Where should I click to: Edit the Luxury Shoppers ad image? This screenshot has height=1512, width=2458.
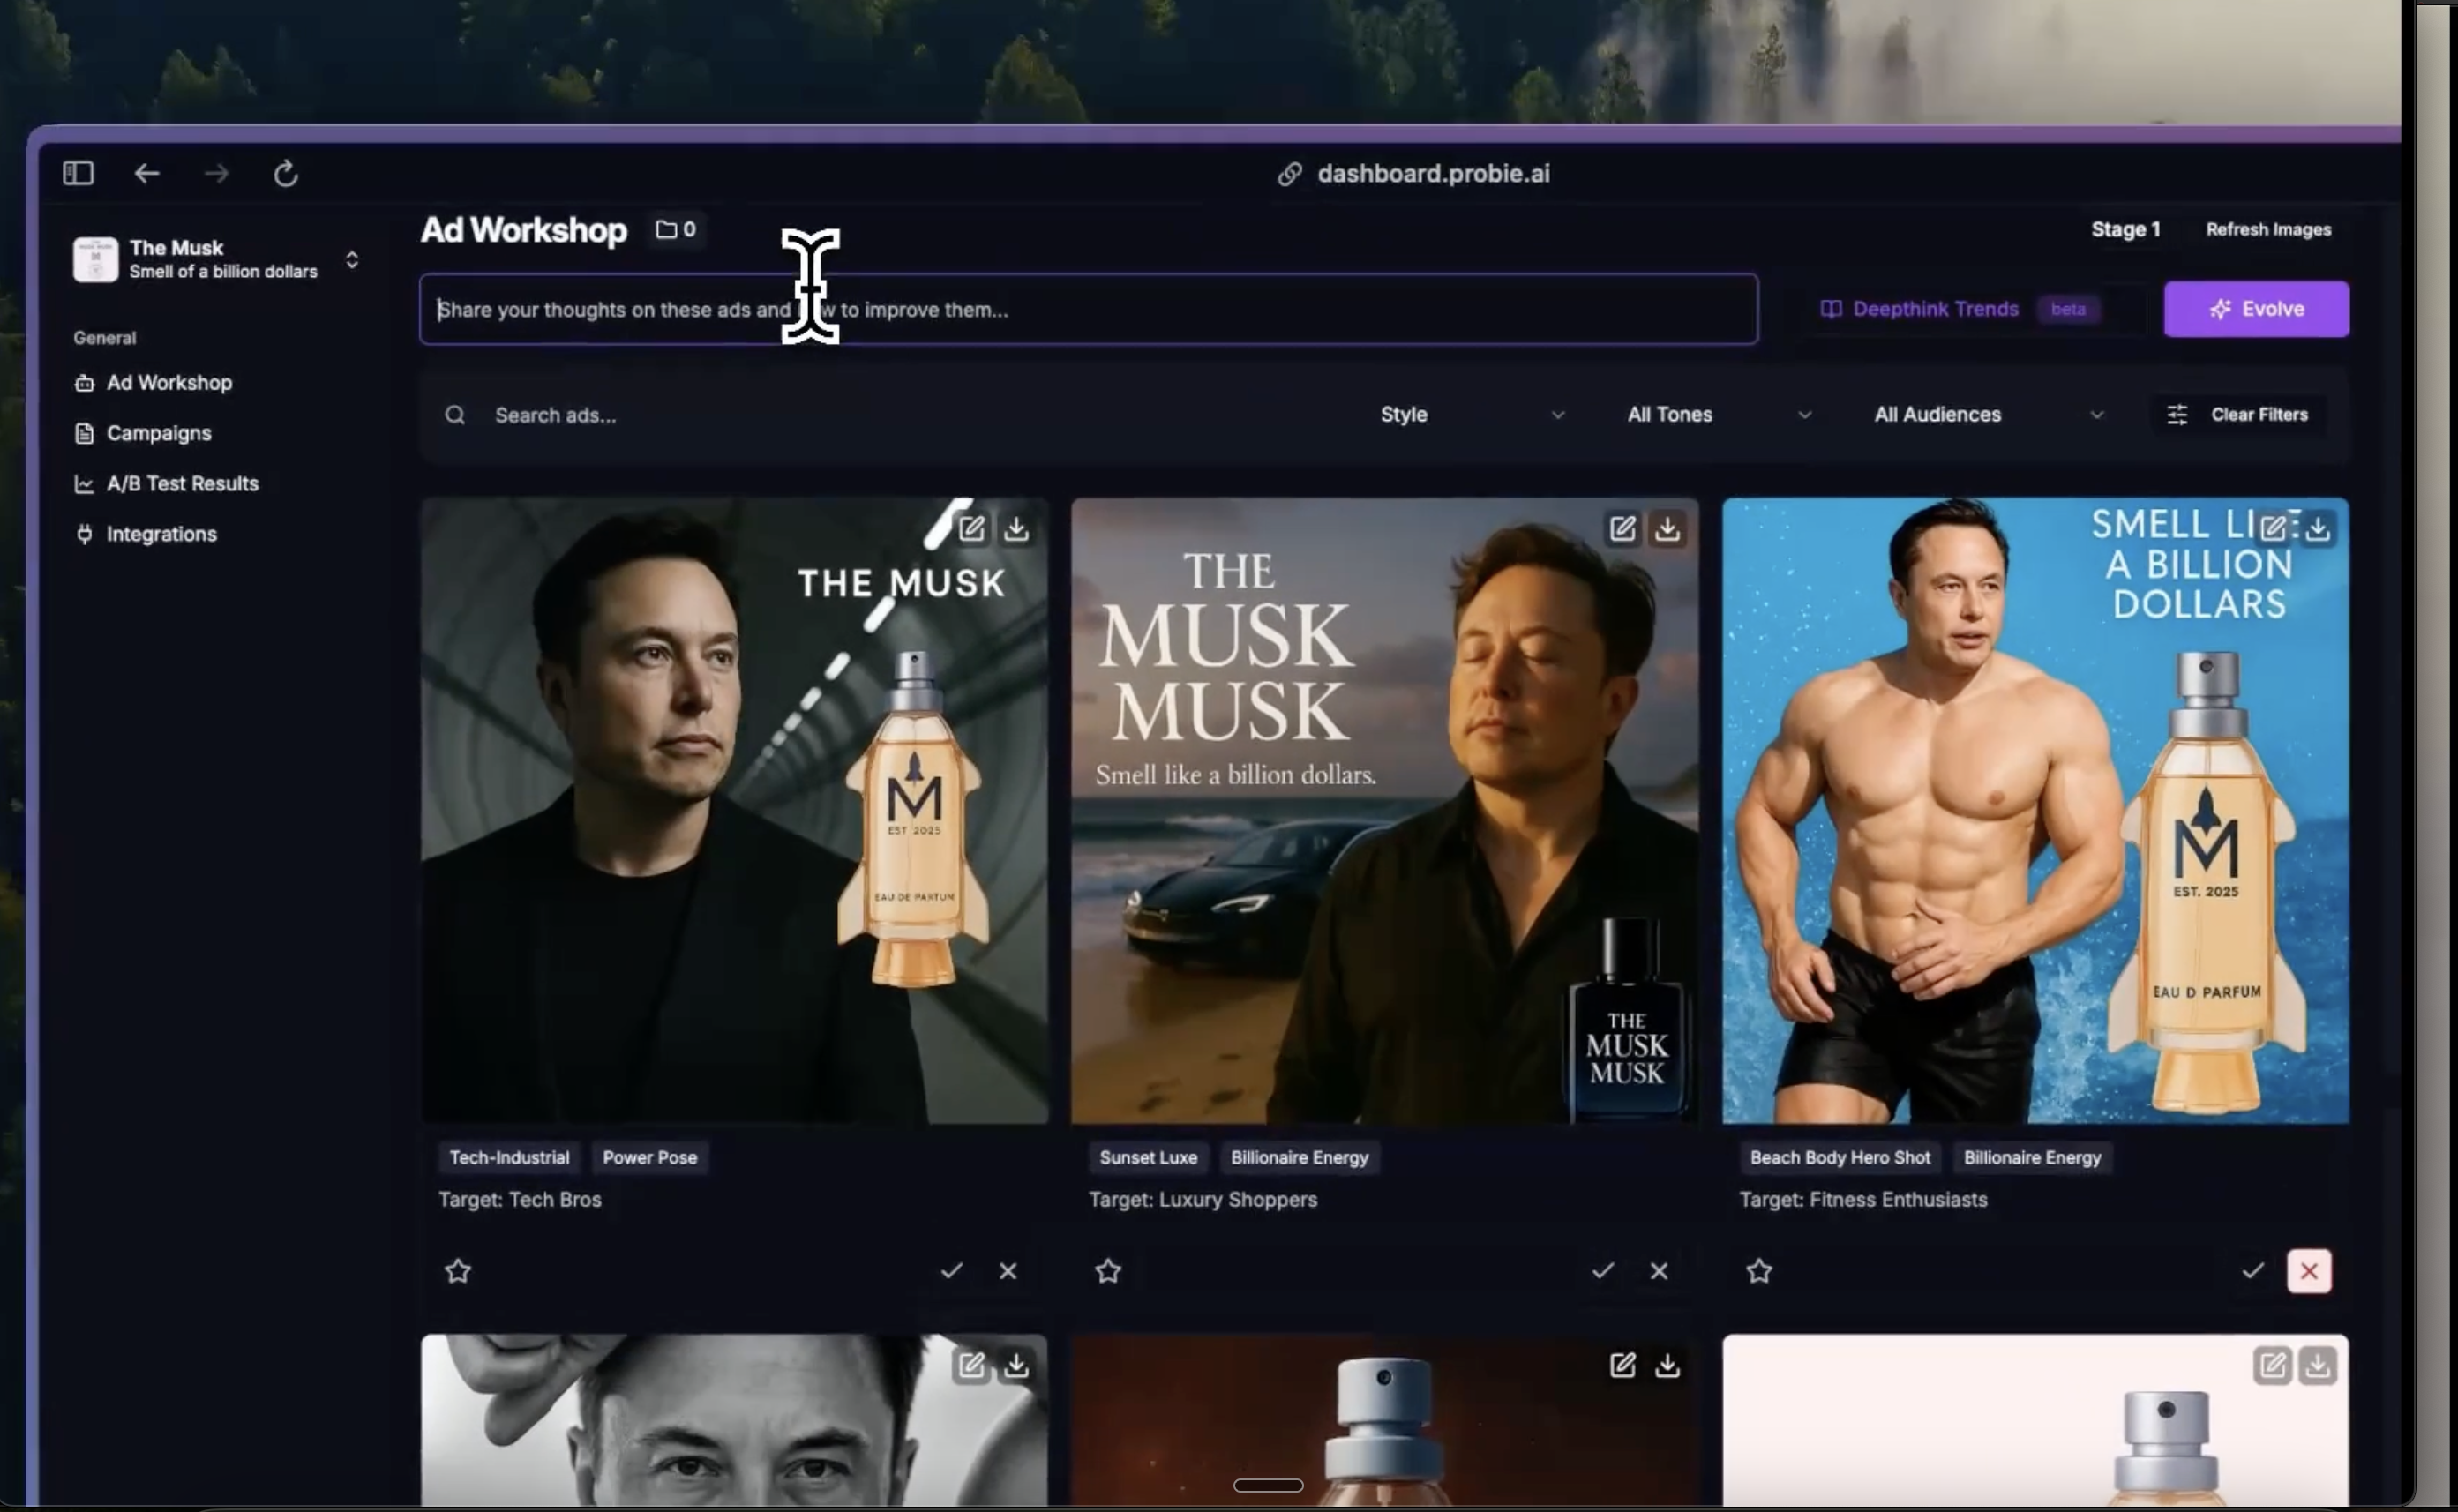pyautogui.click(x=1622, y=528)
